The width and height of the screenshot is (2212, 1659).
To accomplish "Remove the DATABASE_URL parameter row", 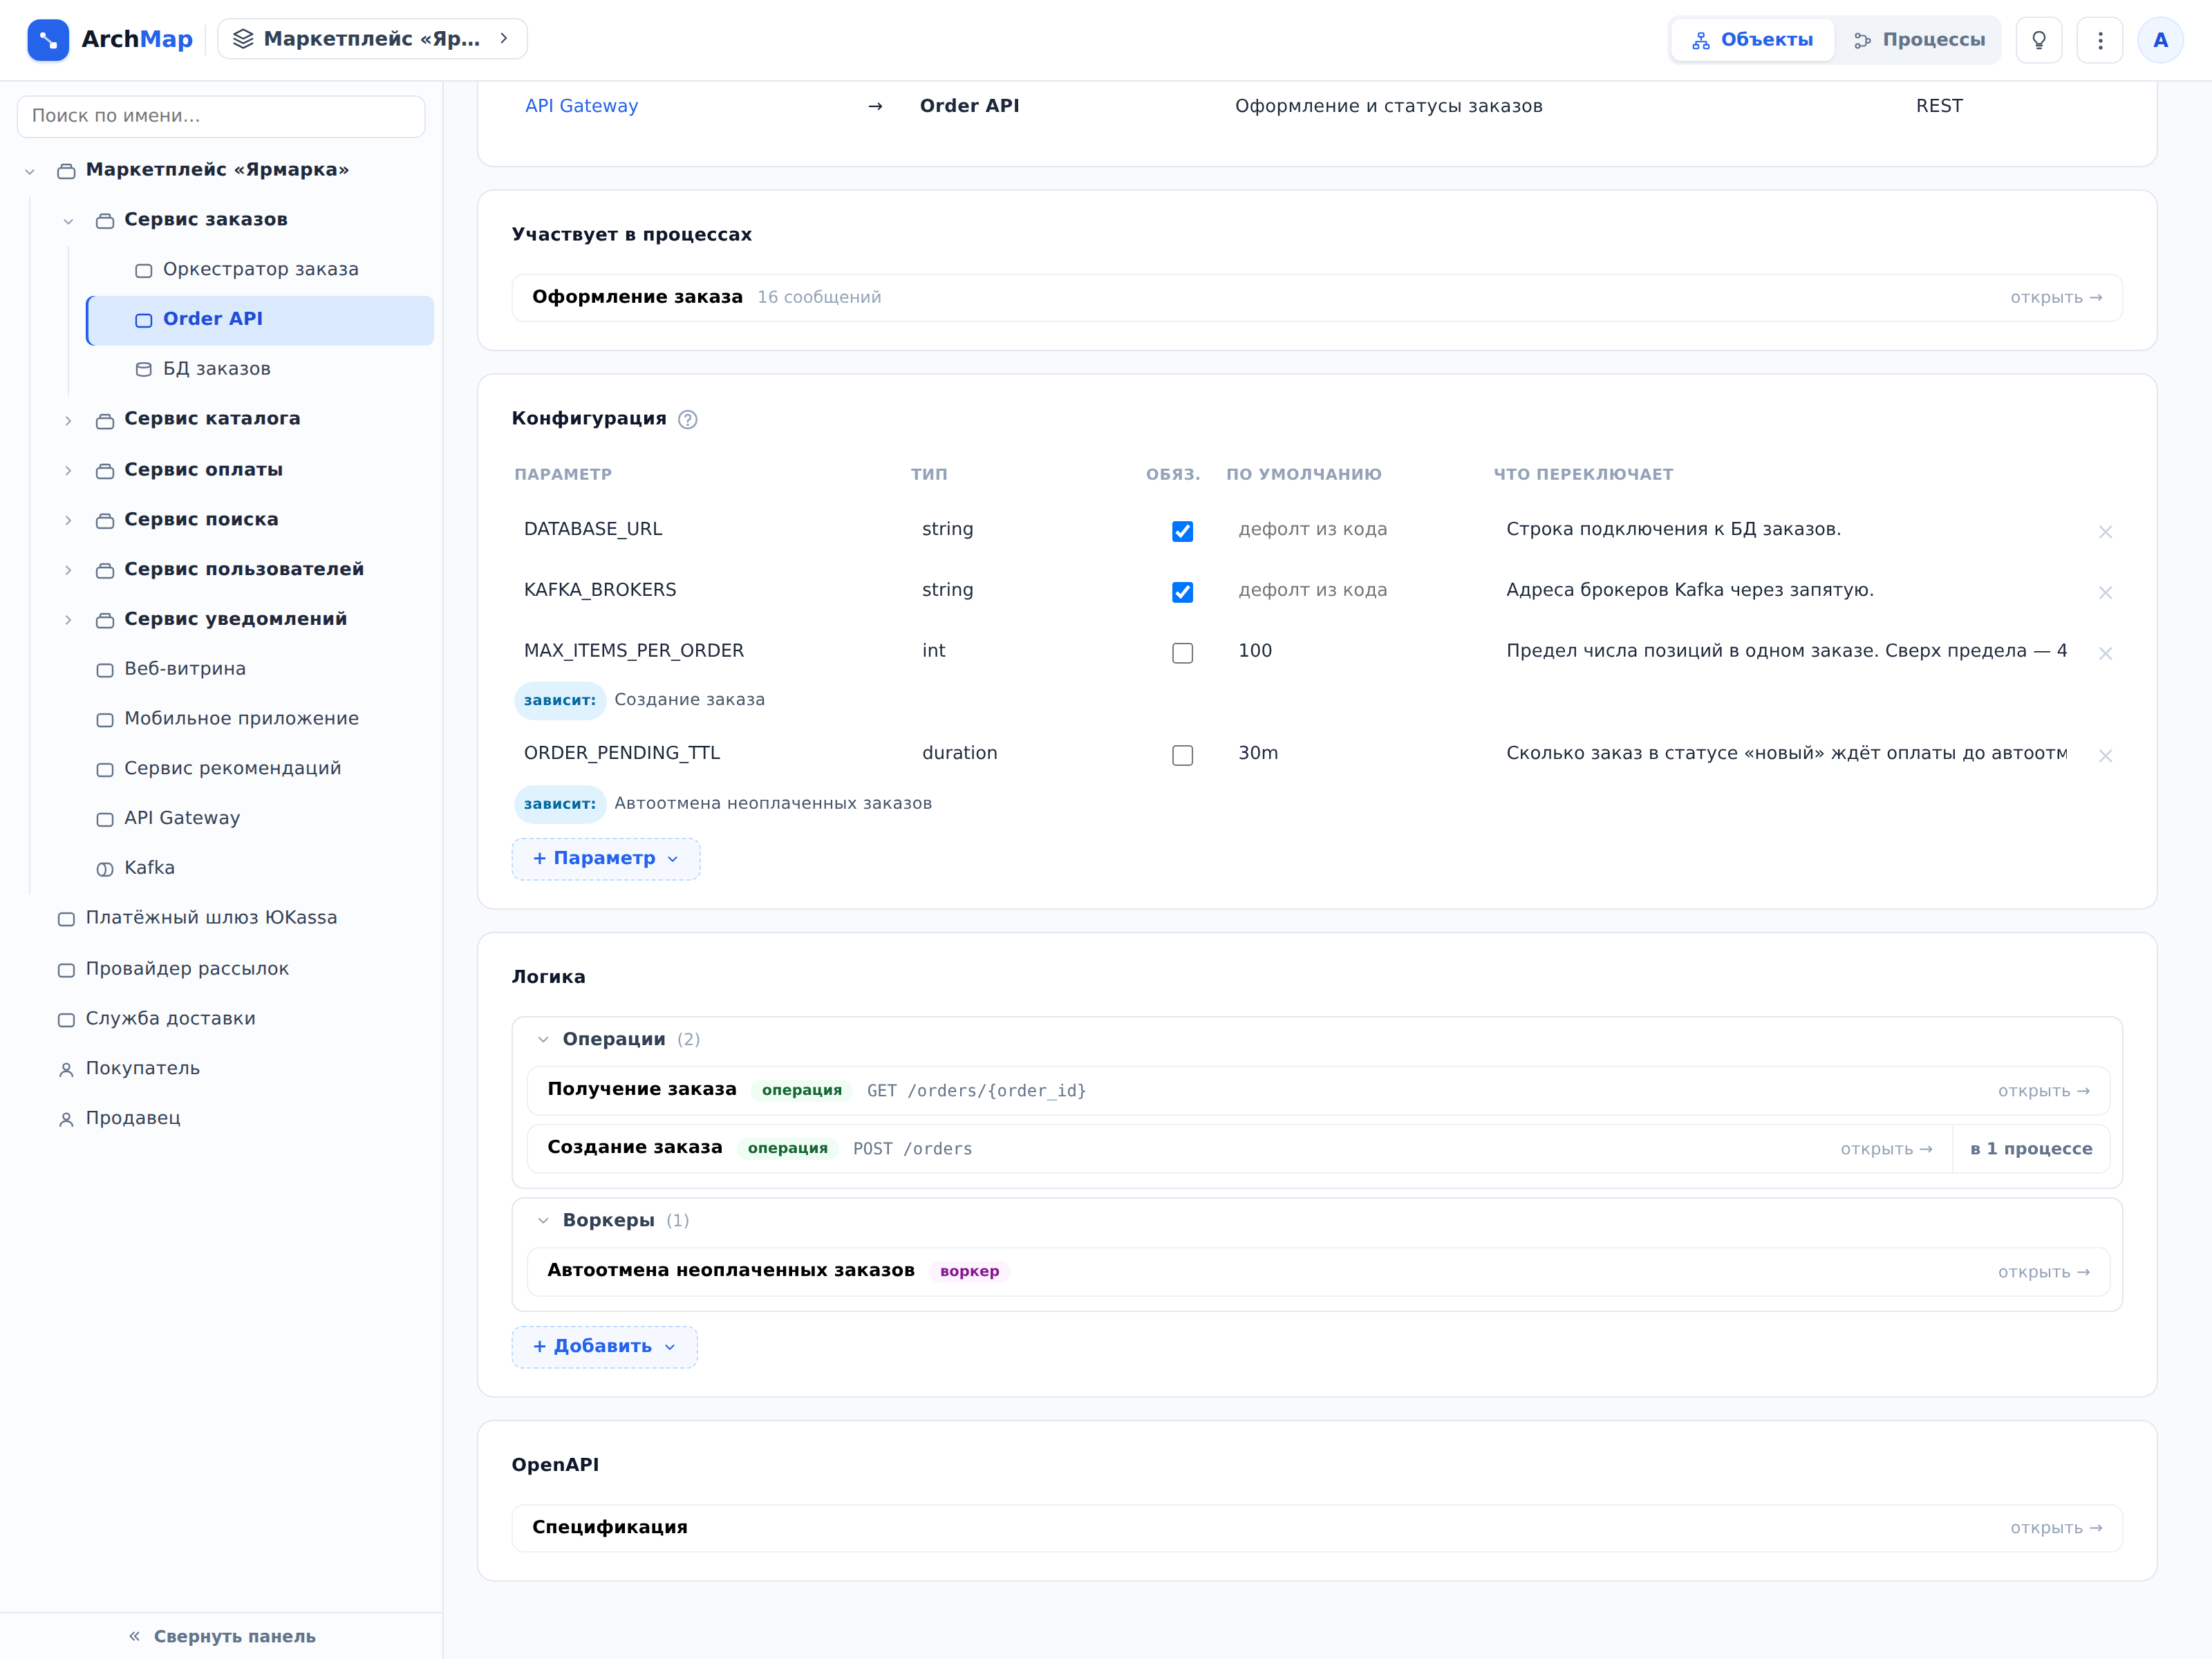I will coord(2105,532).
